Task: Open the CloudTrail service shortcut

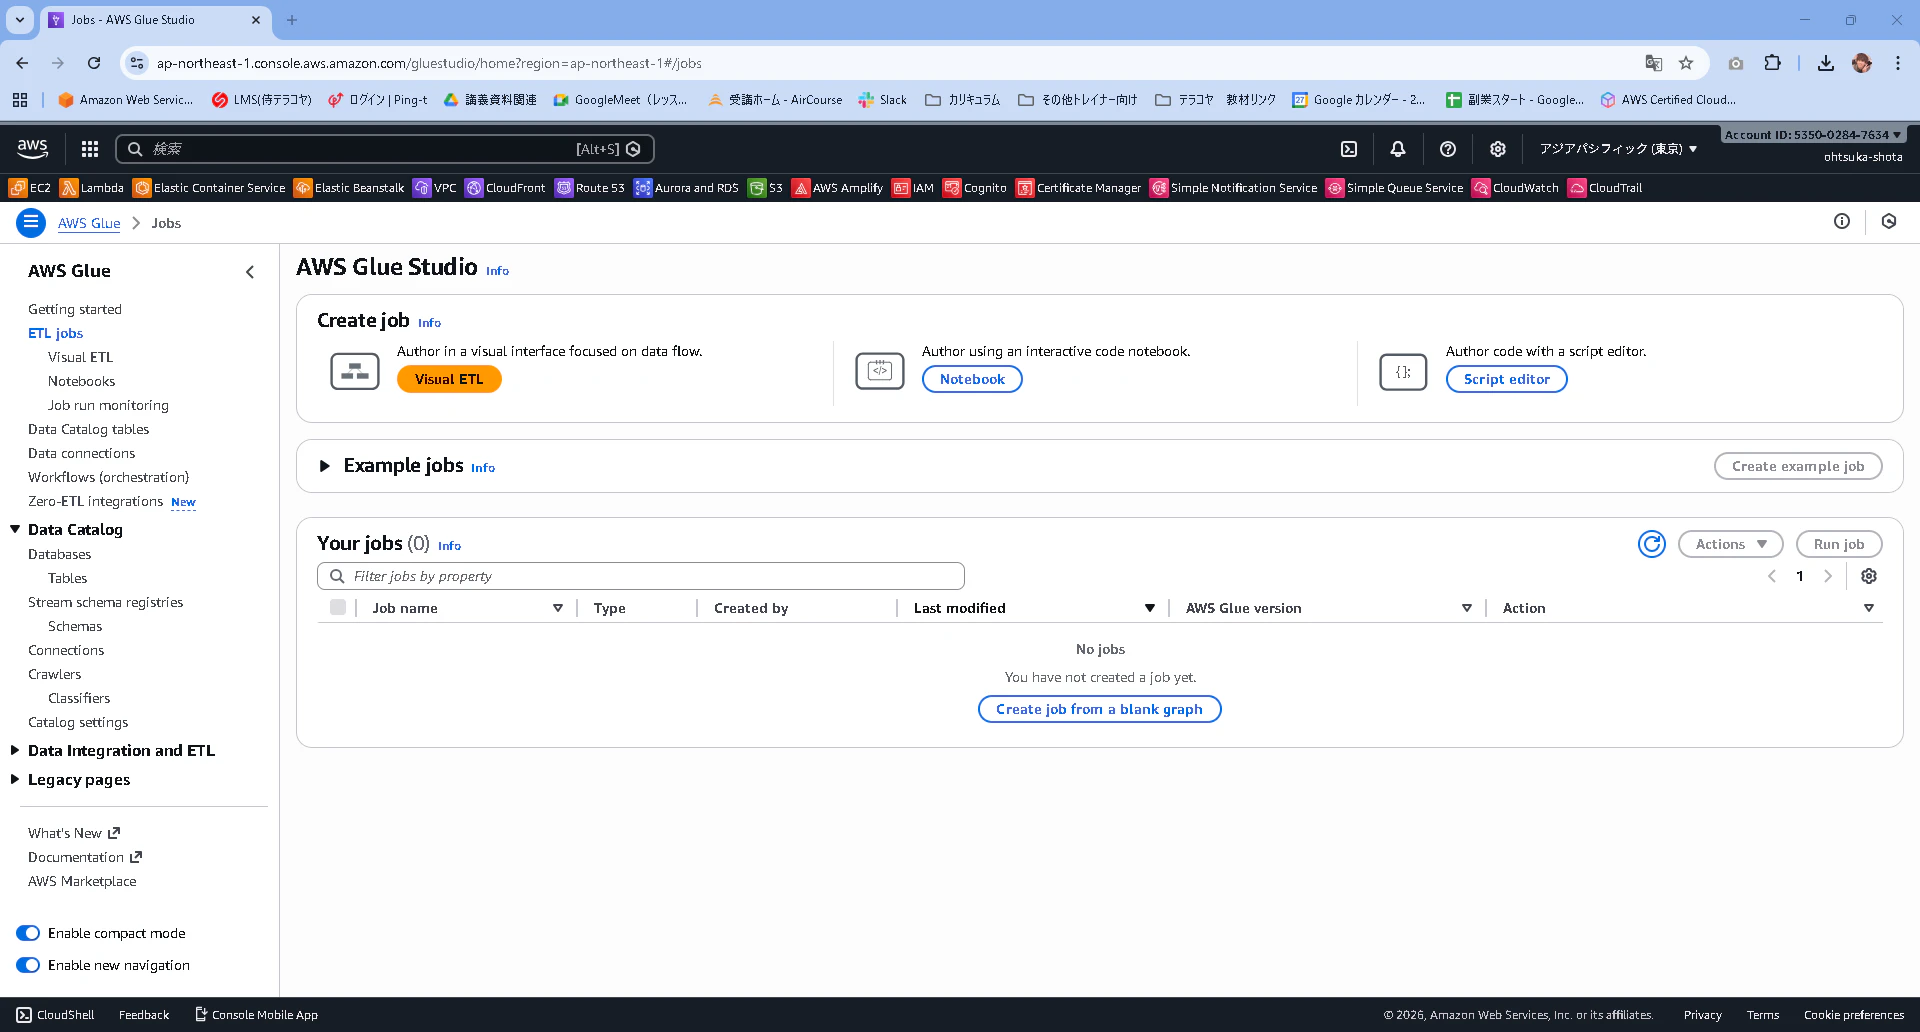Action: point(1605,188)
